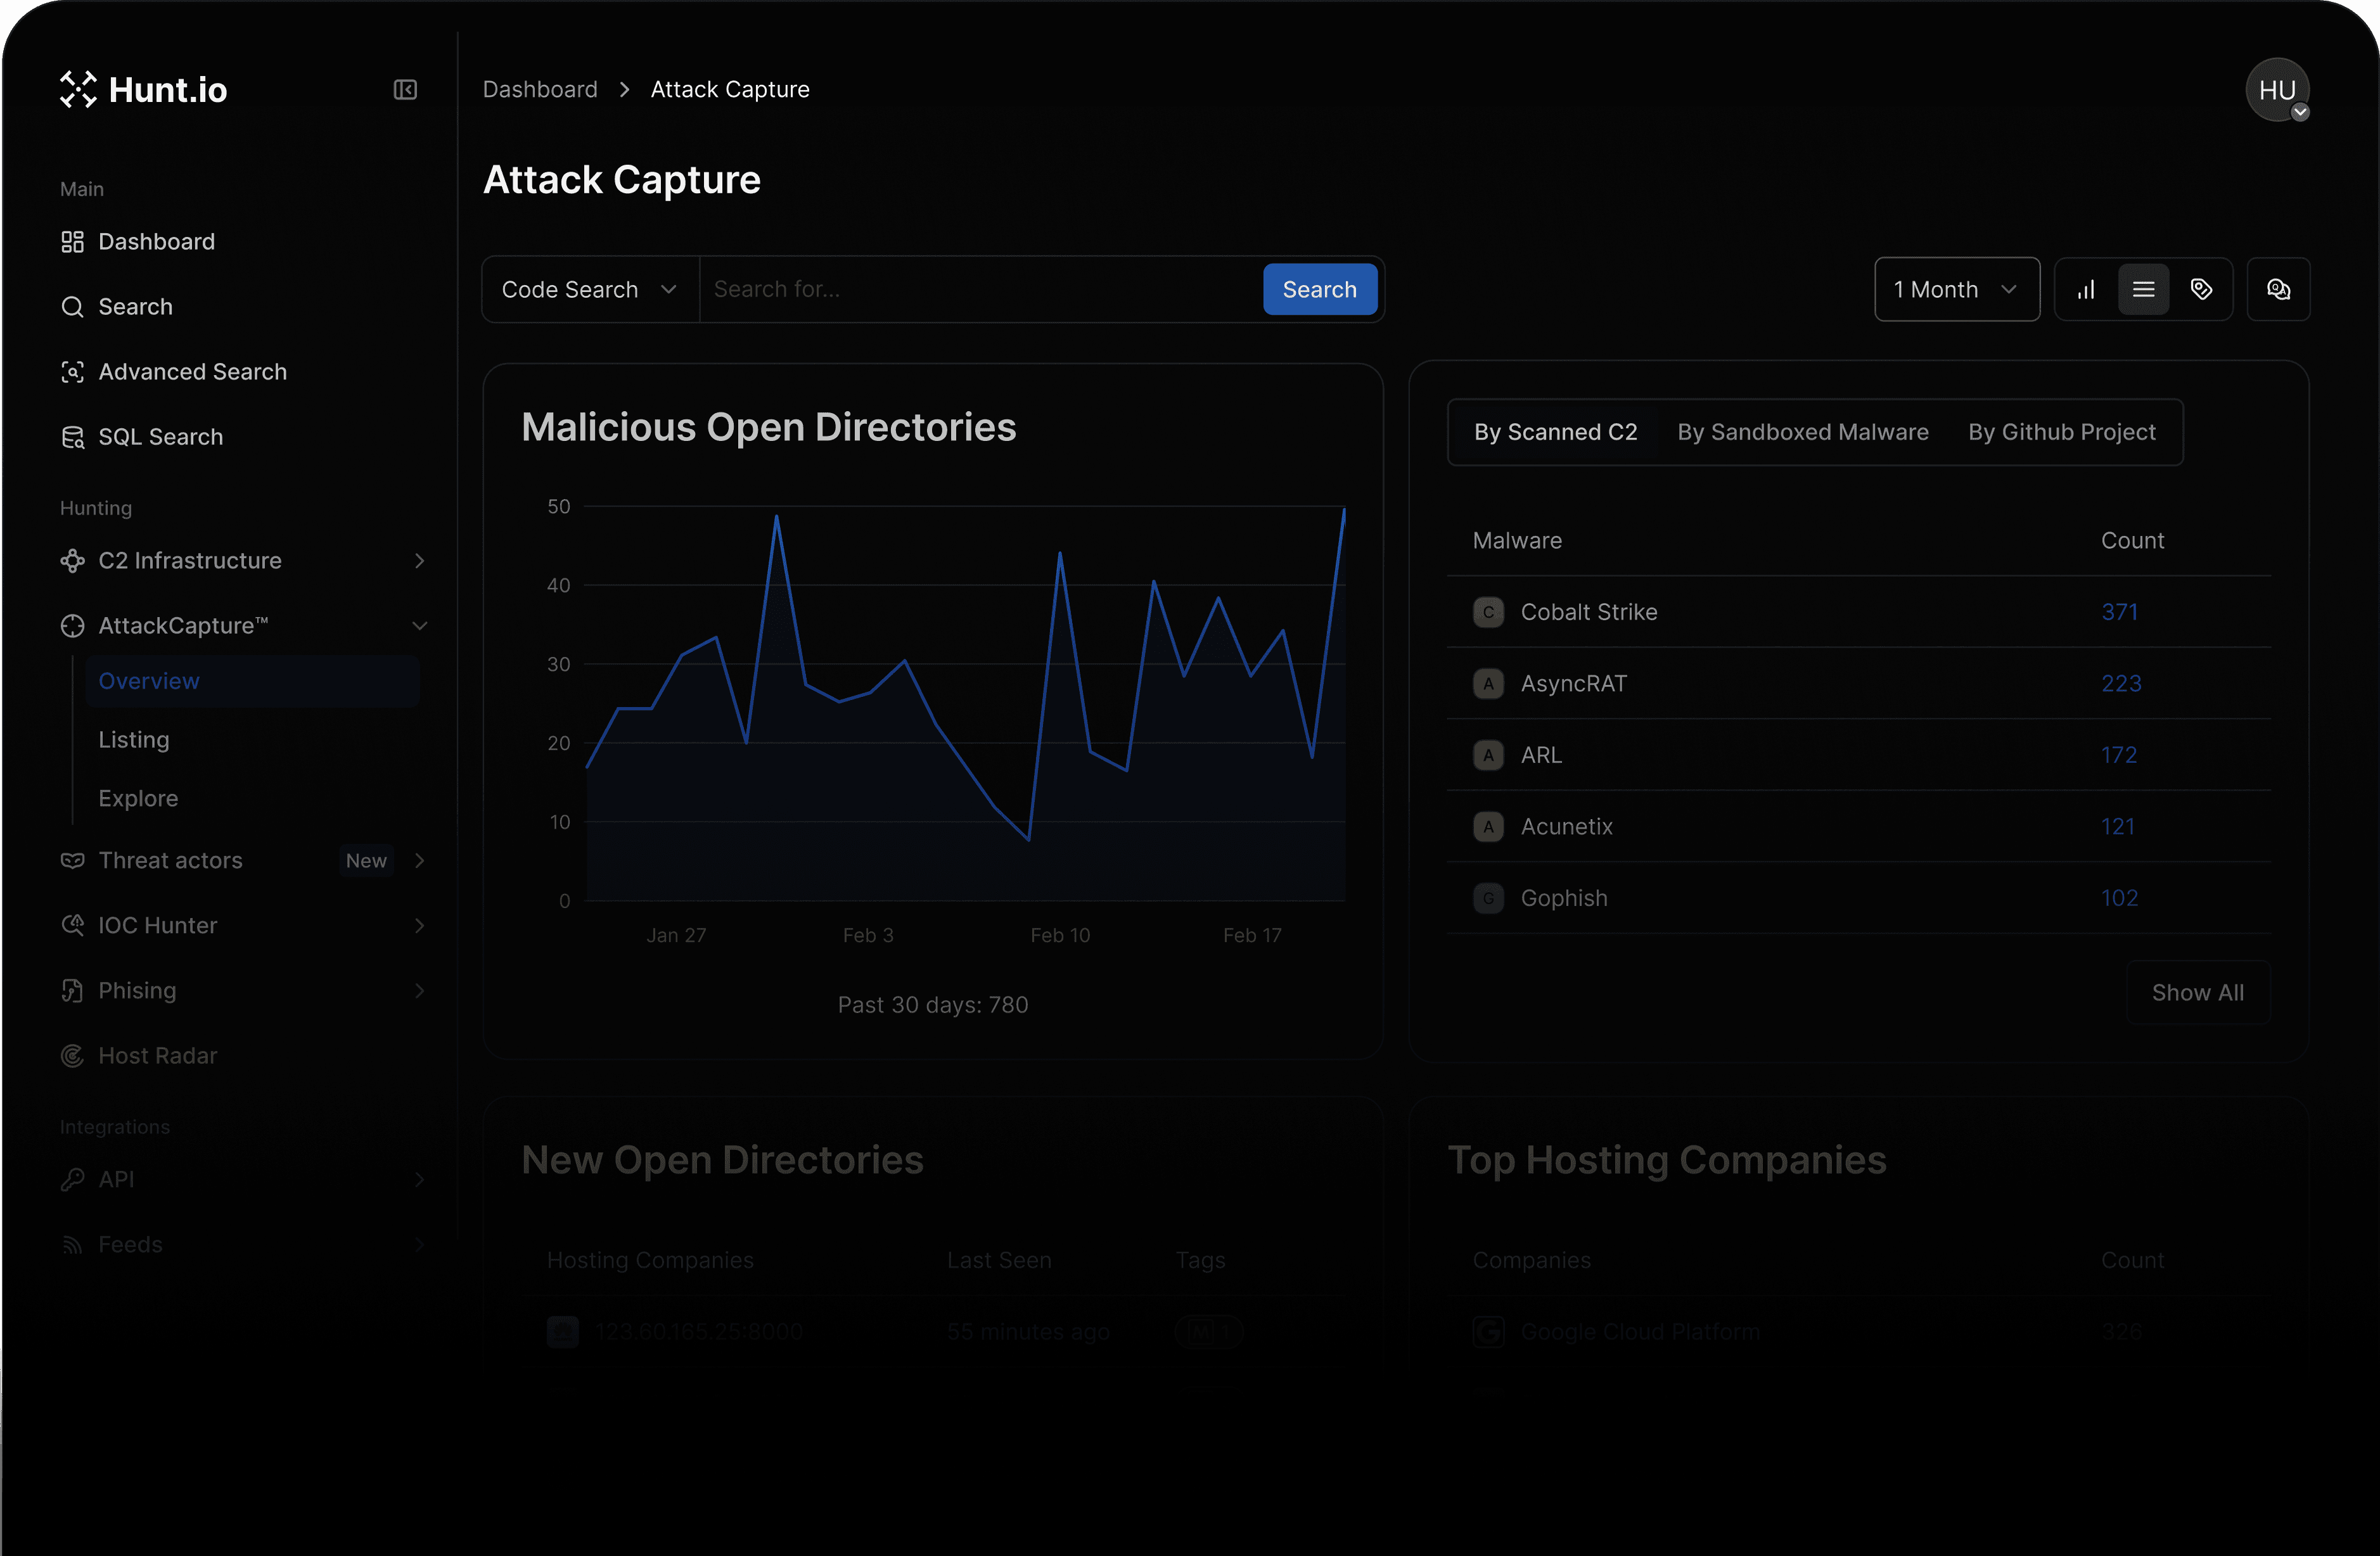Image resolution: width=2380 pixels, height=1556 pixels.
Task: Open the 1 Month range dropdown
Action: [1956, 290]
